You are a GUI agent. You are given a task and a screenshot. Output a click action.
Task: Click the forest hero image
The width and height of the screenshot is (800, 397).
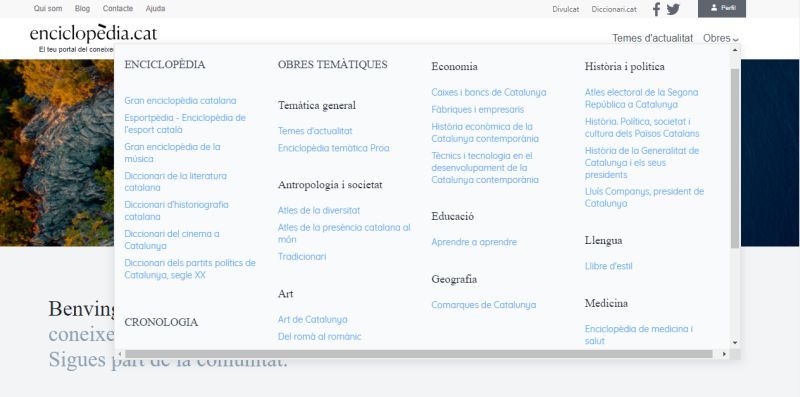click(x=57, y=153)
